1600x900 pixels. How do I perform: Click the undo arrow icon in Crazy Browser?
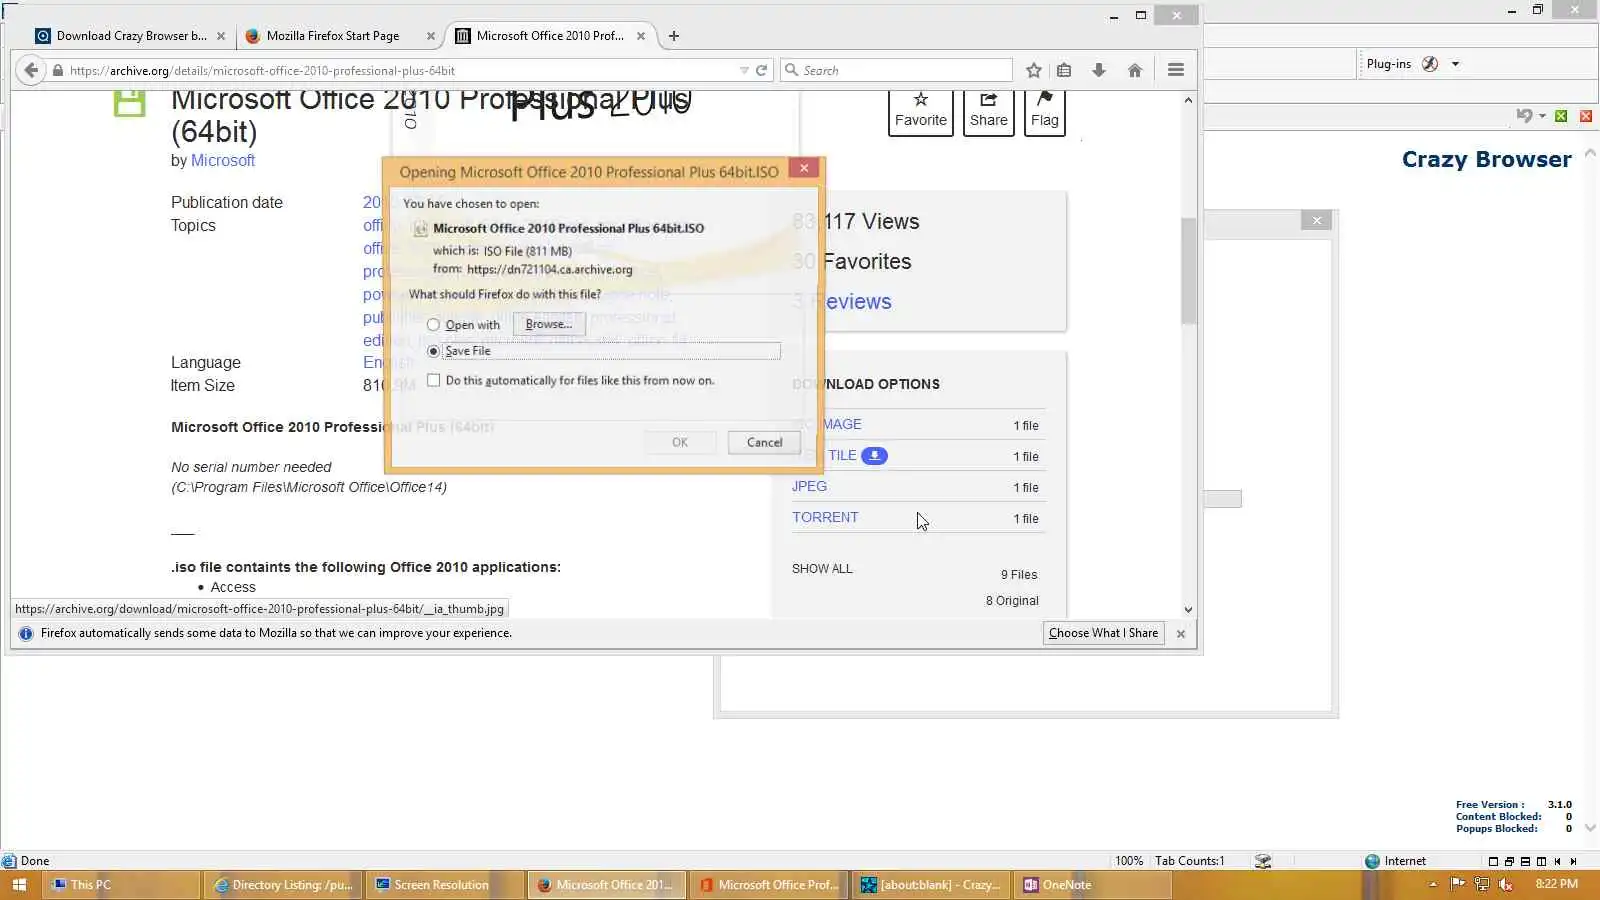(1523, 116)
